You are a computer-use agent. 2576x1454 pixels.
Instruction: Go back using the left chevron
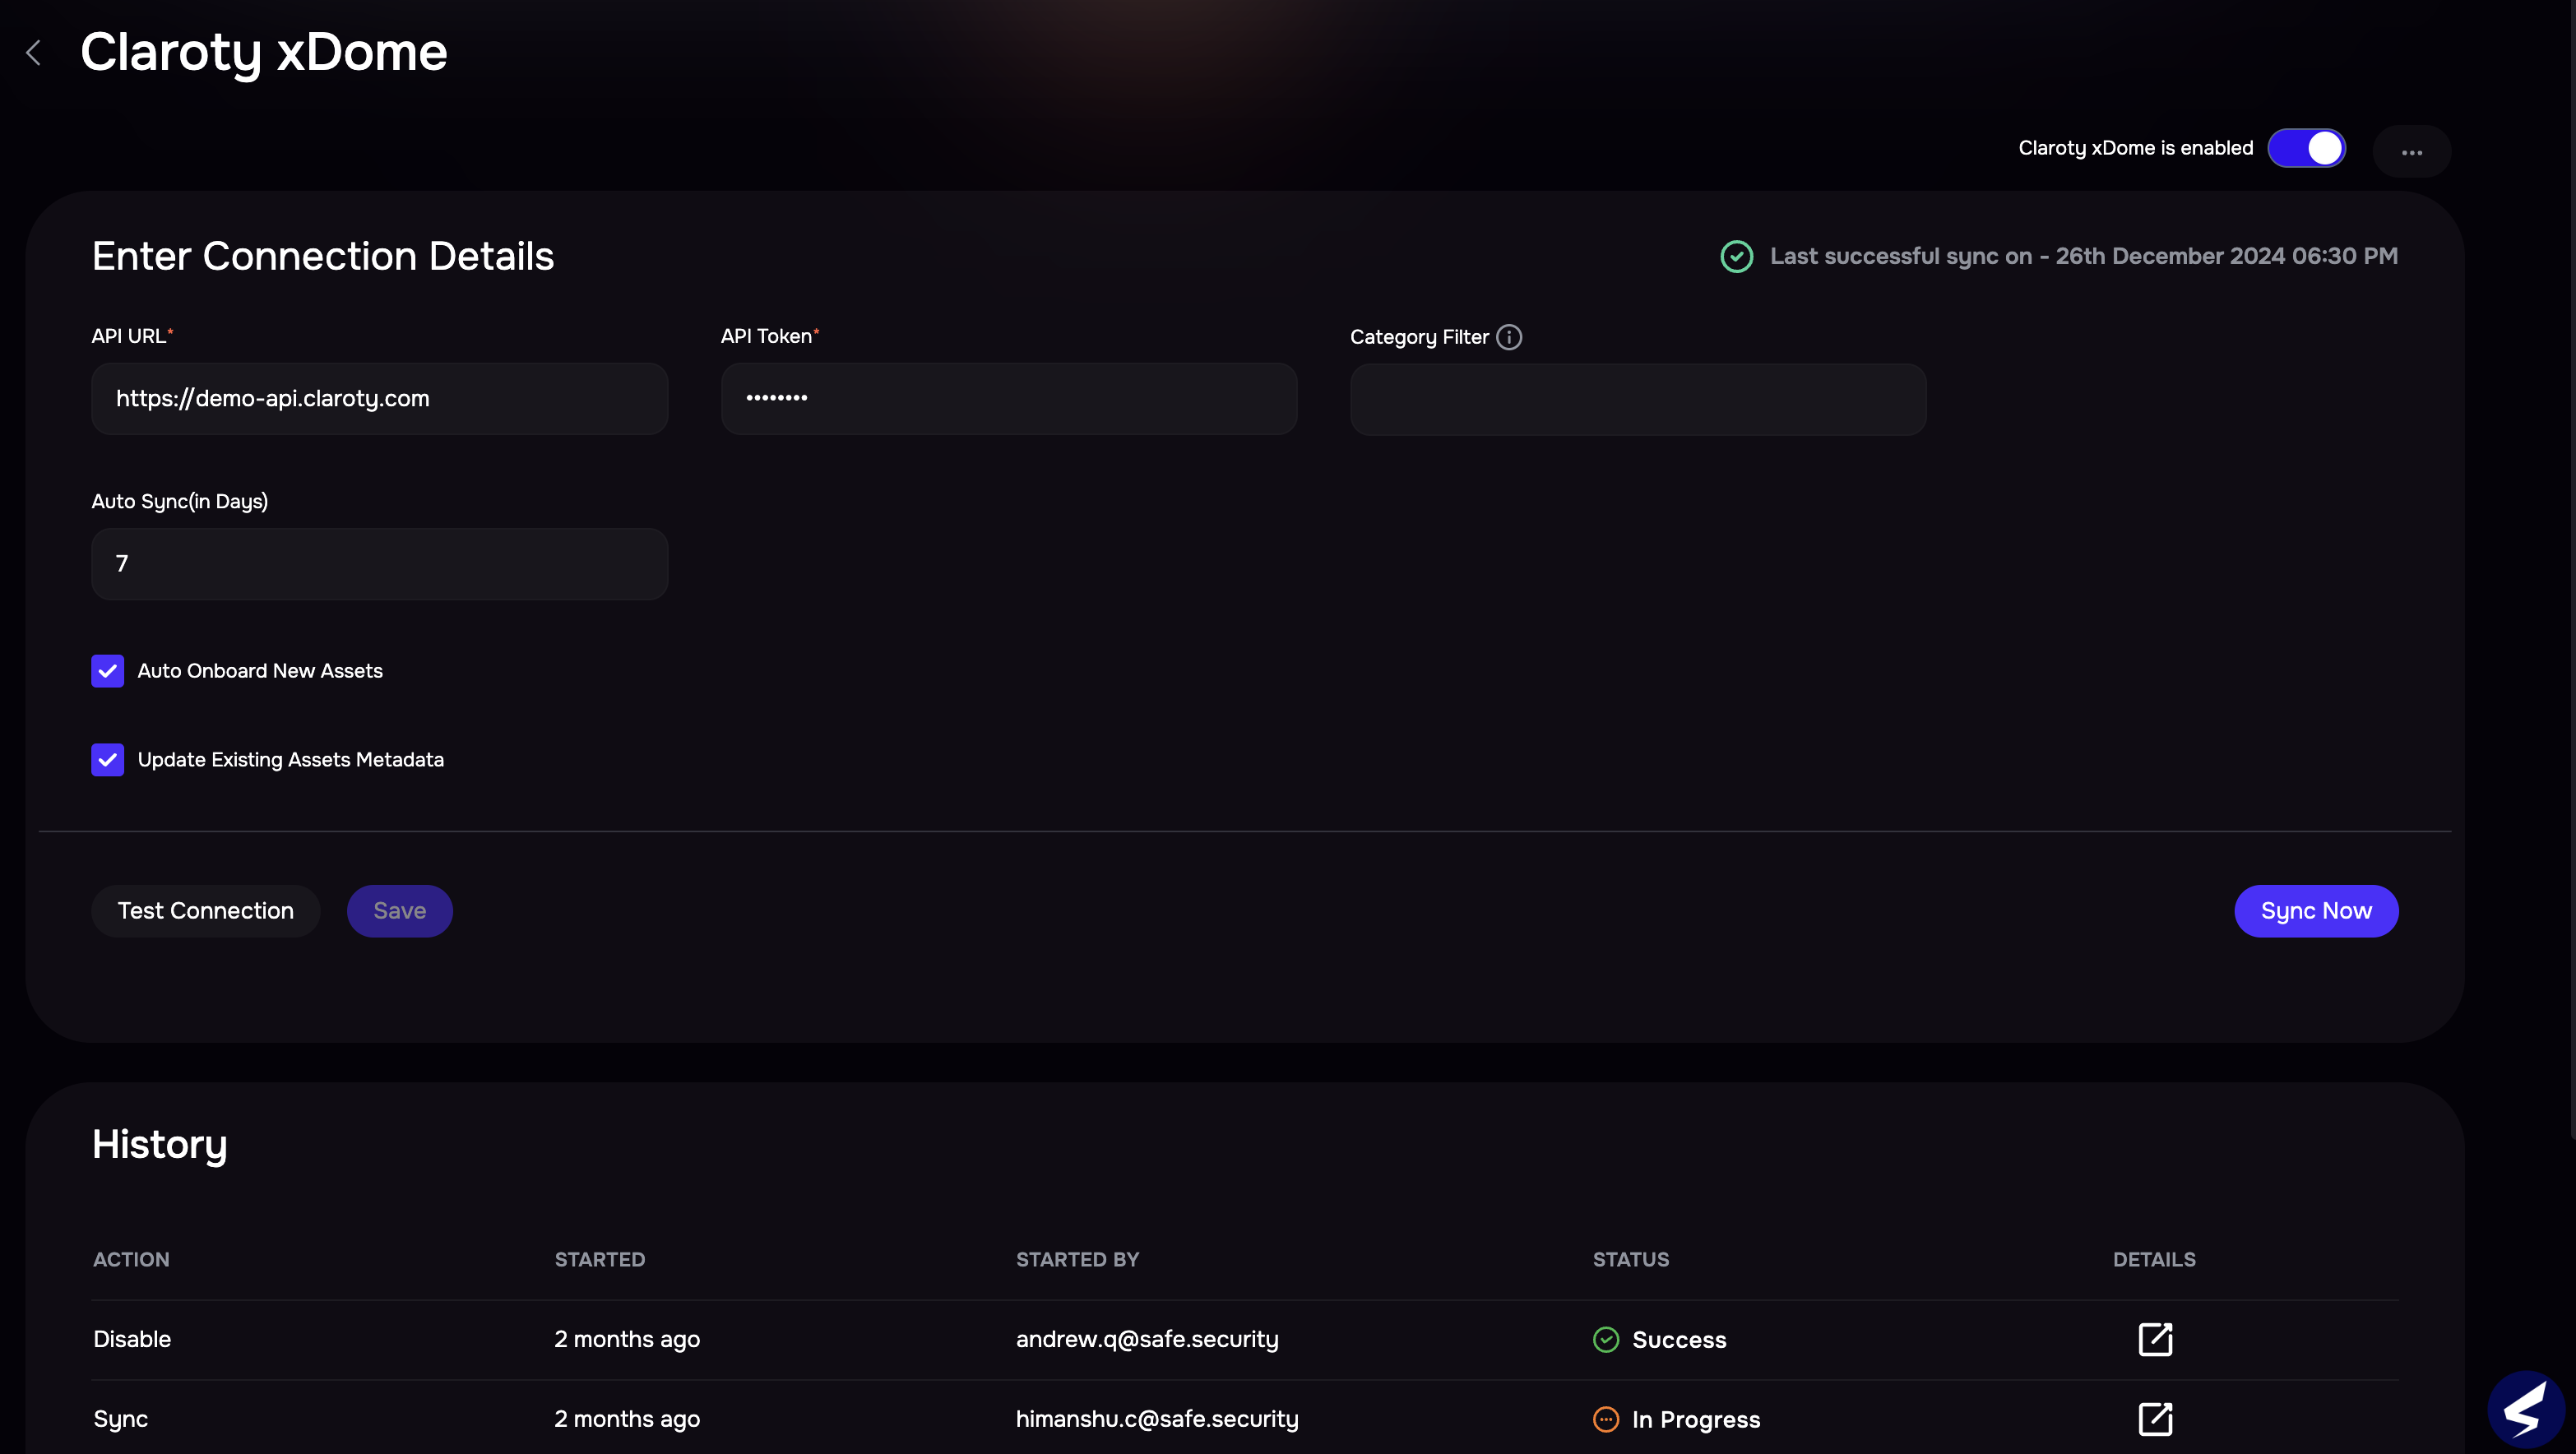(x=34, y=53)
